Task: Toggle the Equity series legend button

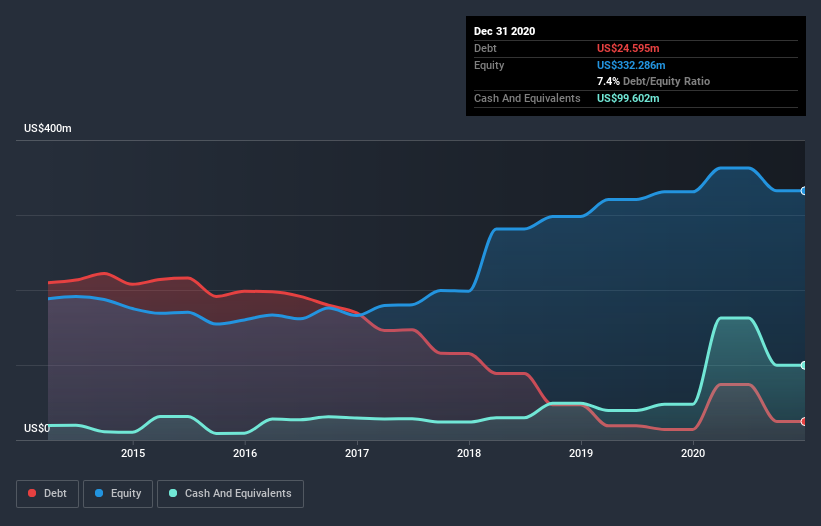Action: click(x=118, y=494)
